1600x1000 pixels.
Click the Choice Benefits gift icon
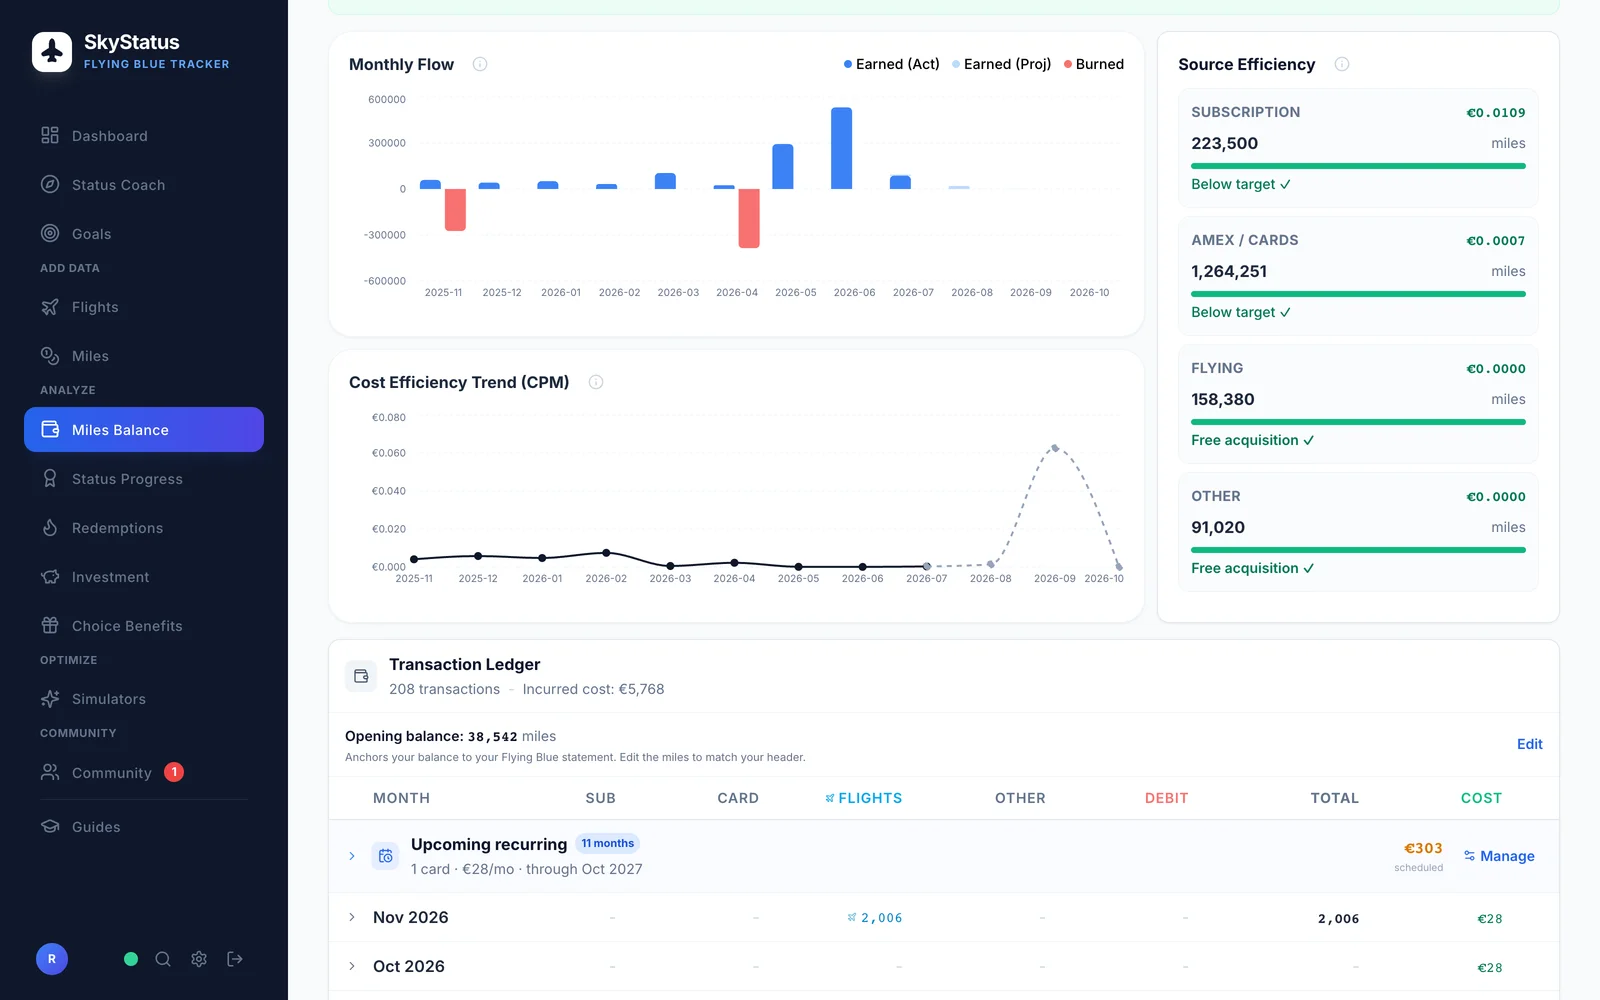50,626
